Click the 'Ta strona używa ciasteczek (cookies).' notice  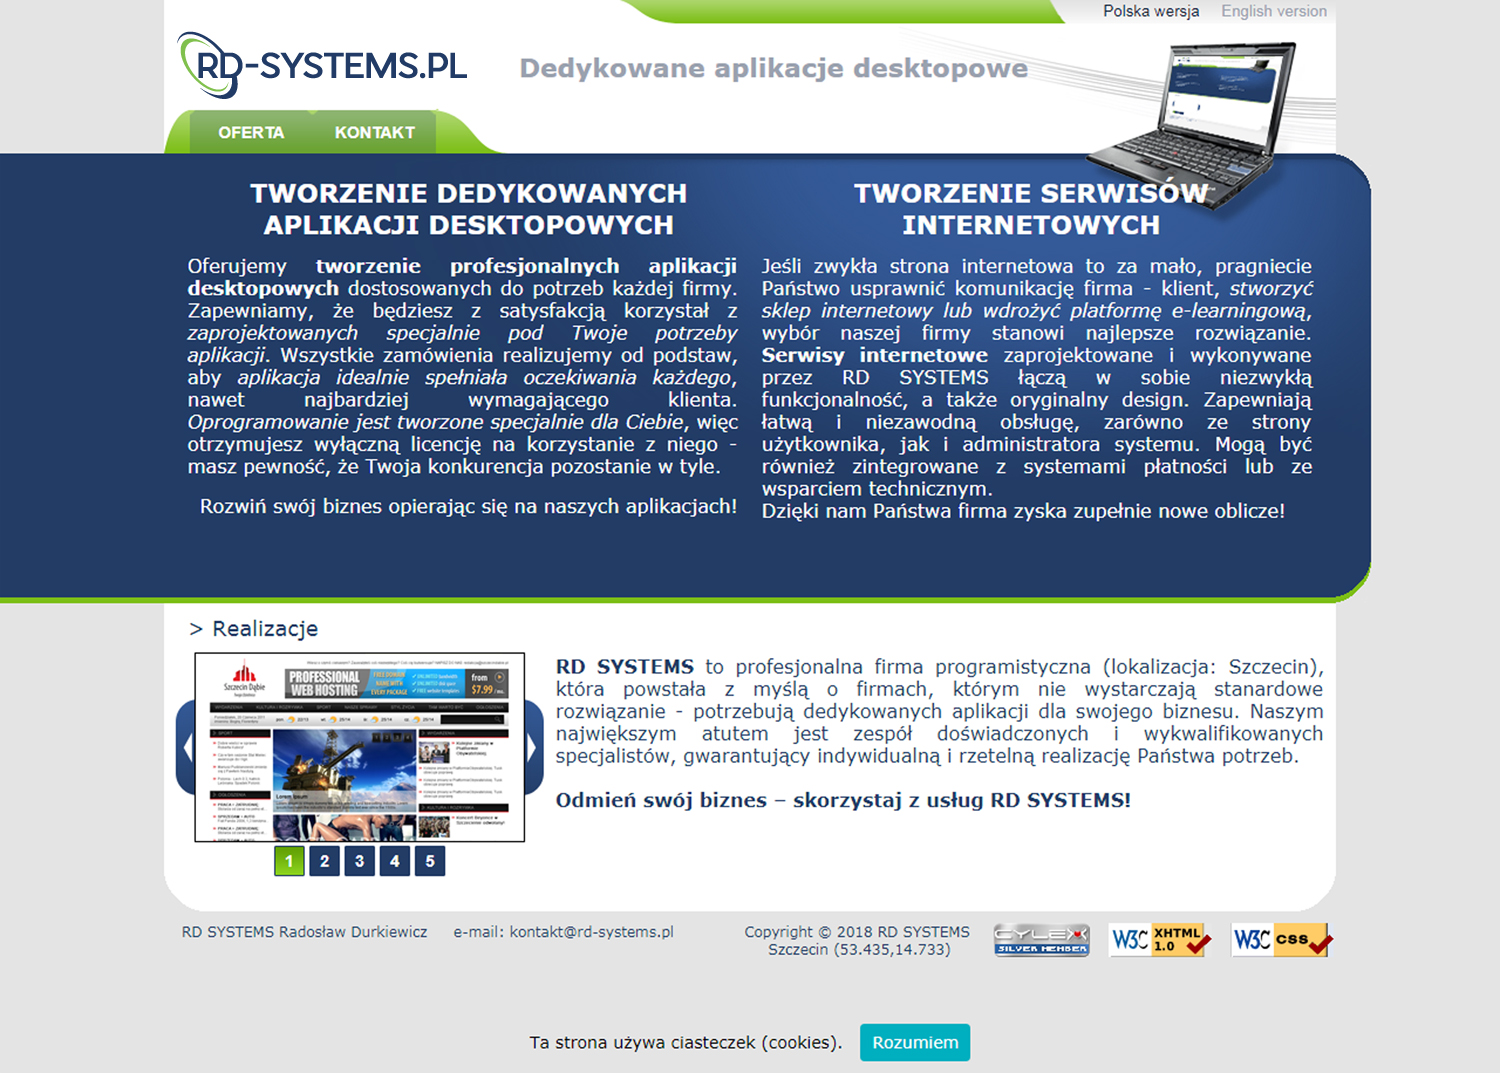(x=686, y=1042)
